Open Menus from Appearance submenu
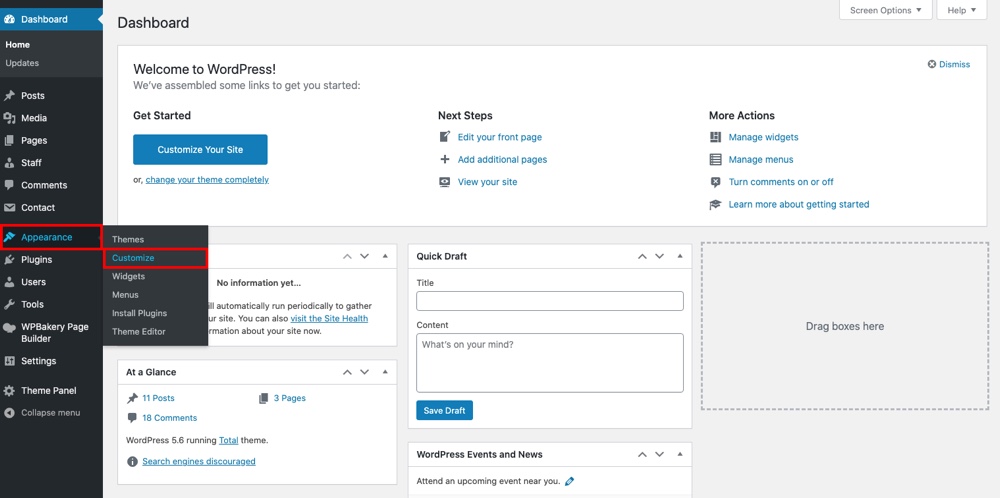This screenshot has height=498, width=1000. pos(125,295)
